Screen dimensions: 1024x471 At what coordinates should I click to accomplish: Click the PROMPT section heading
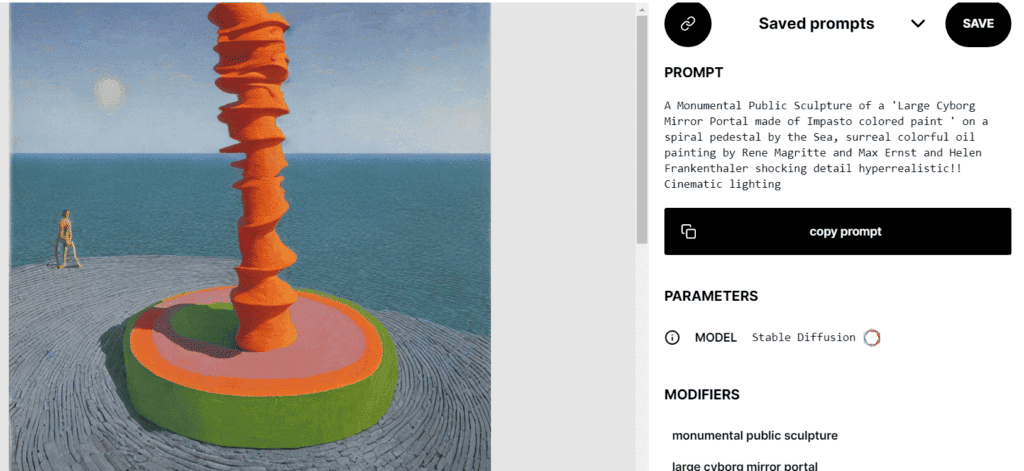(x=694, y=73)
